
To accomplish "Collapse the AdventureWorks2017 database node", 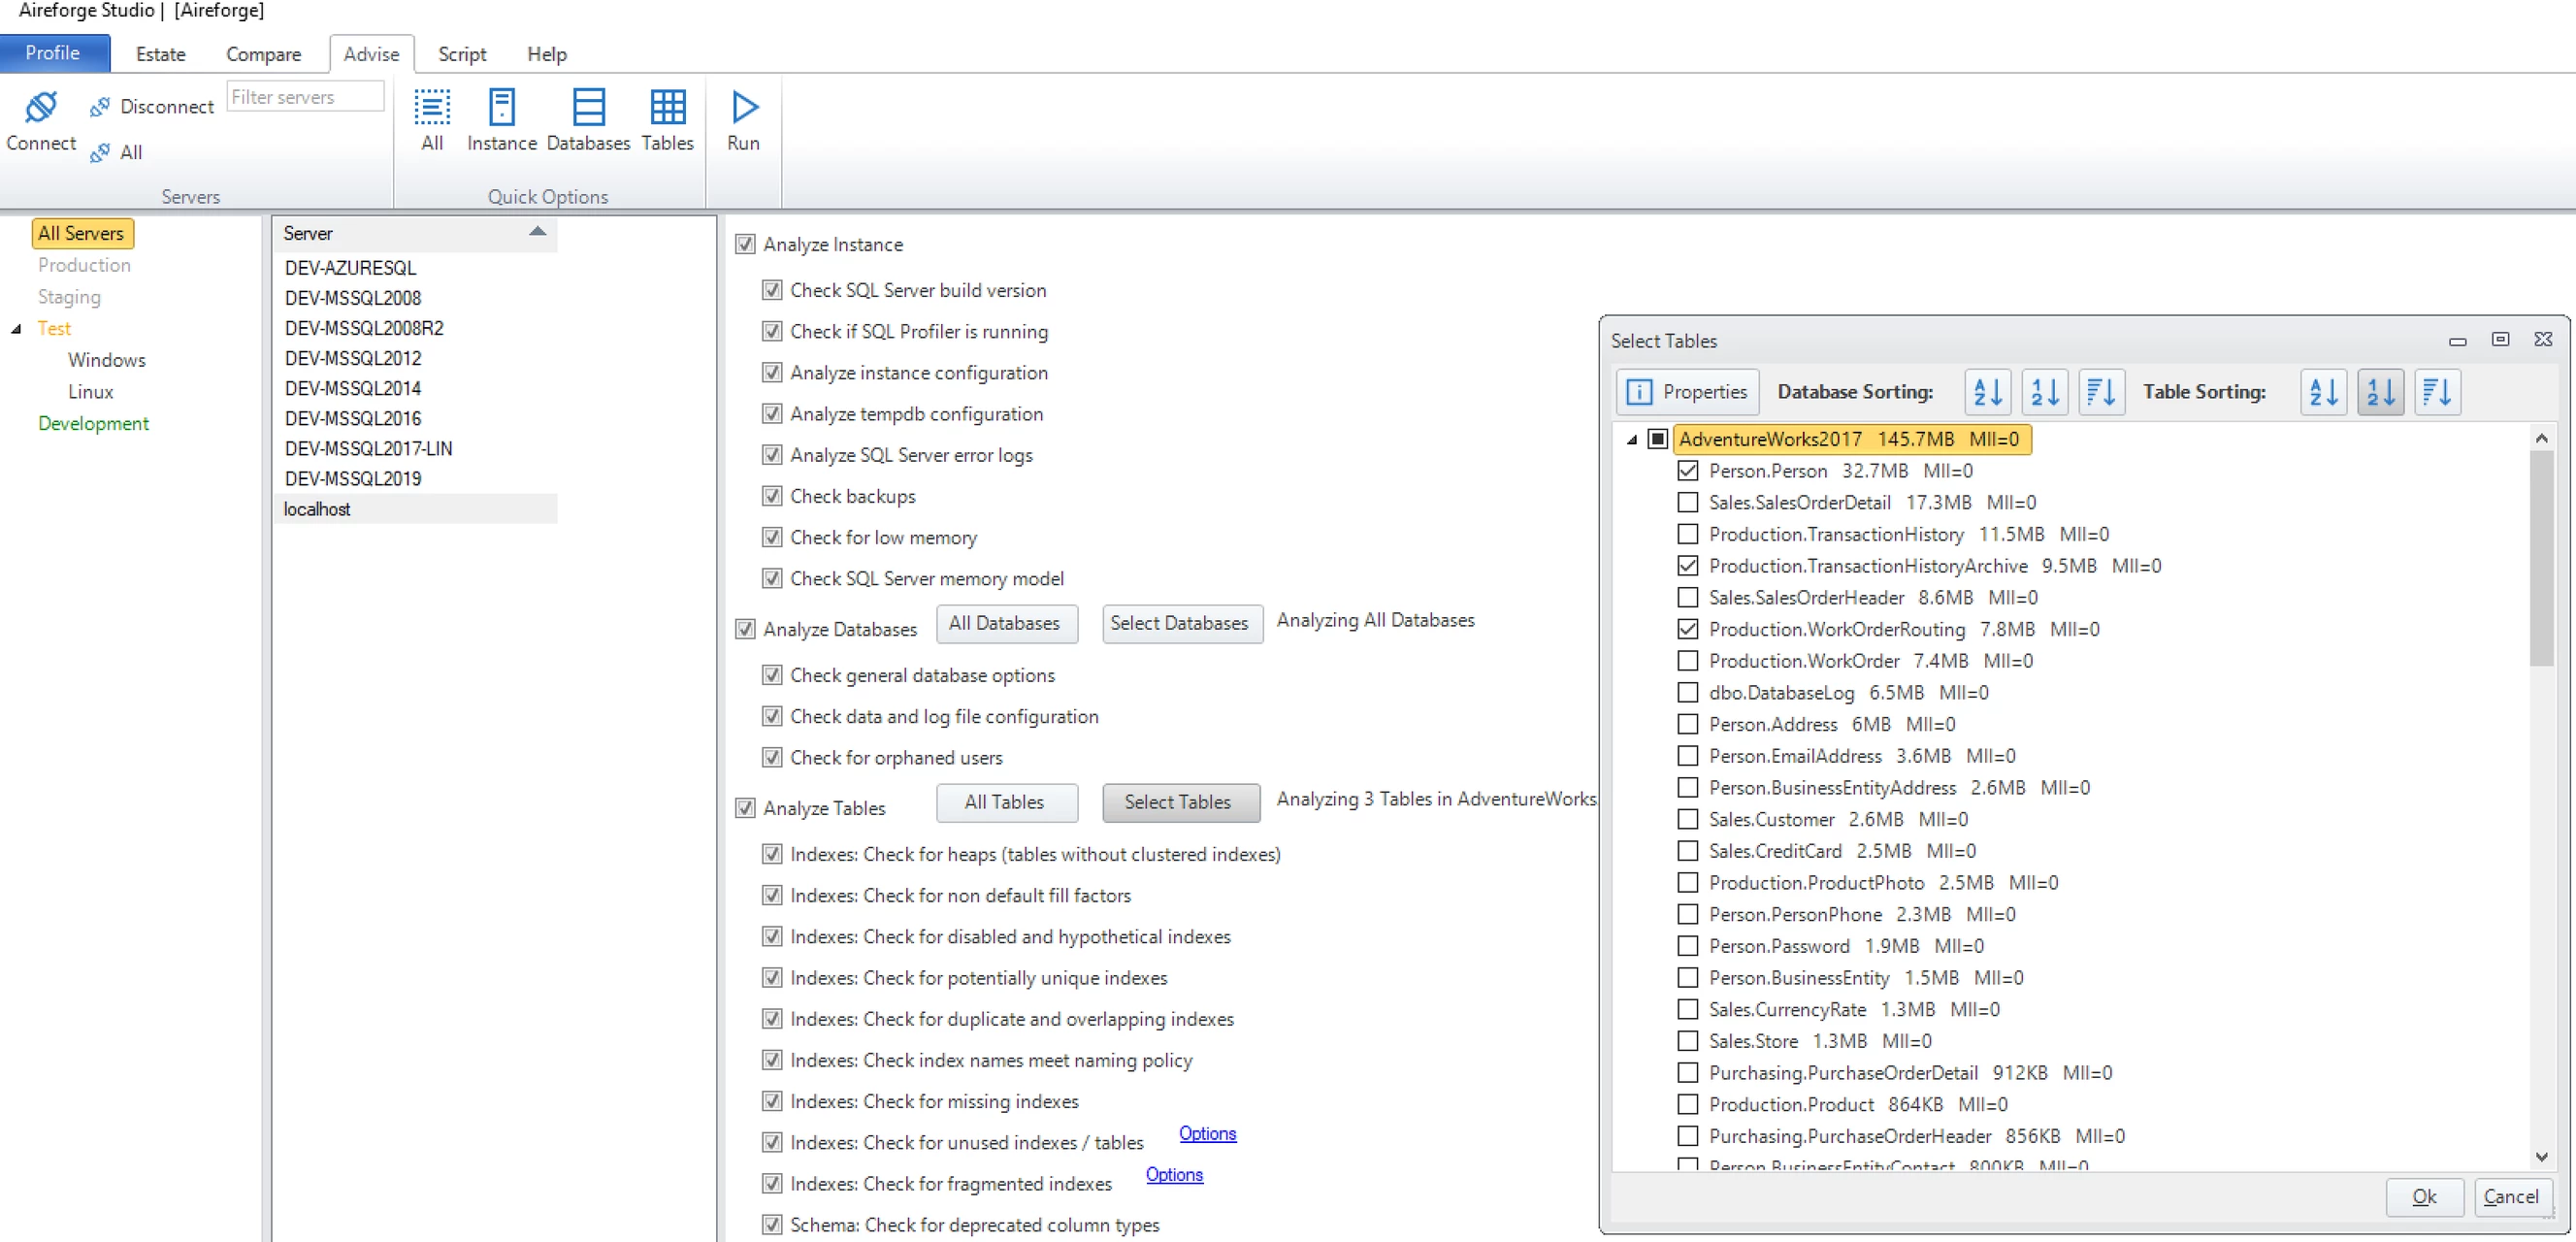I will click(x=1631, y=439).
